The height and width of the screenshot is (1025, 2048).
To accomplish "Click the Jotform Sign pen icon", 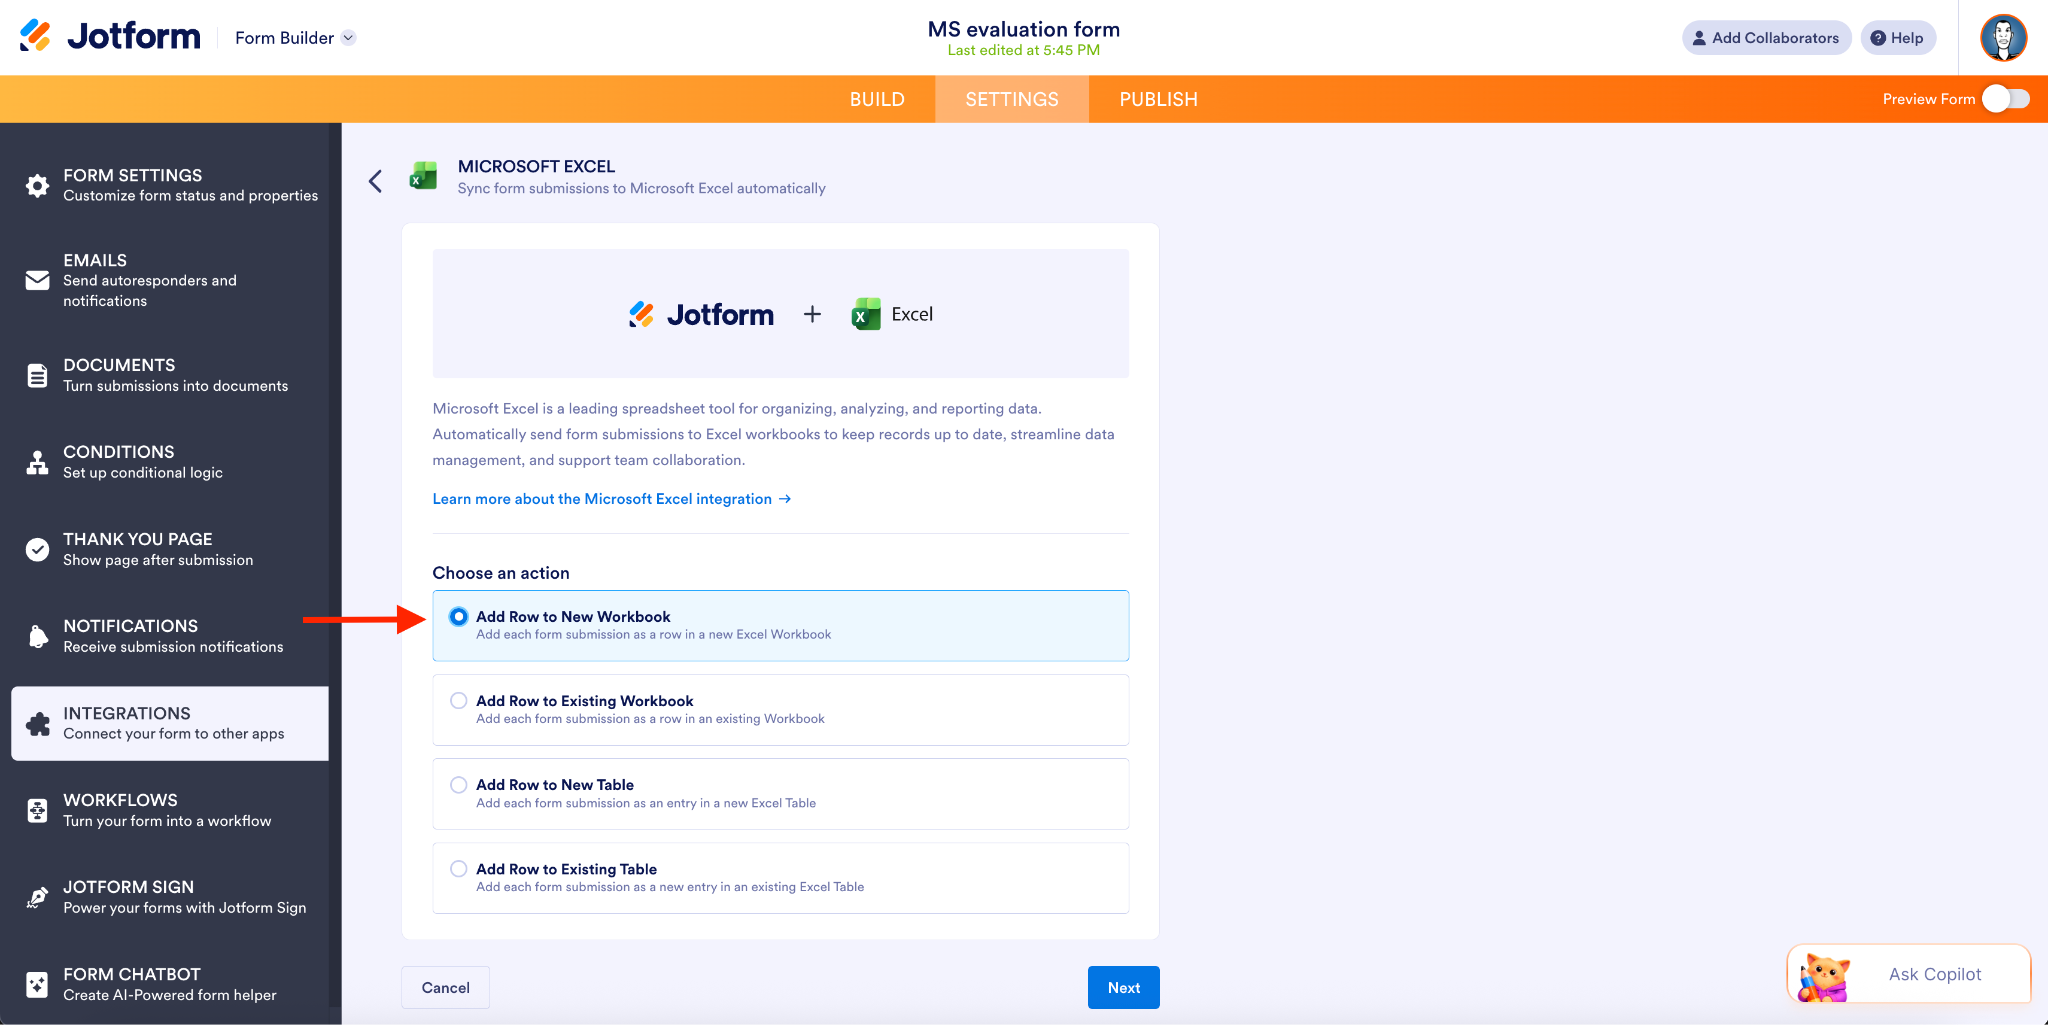I will [x=37, y=897].
